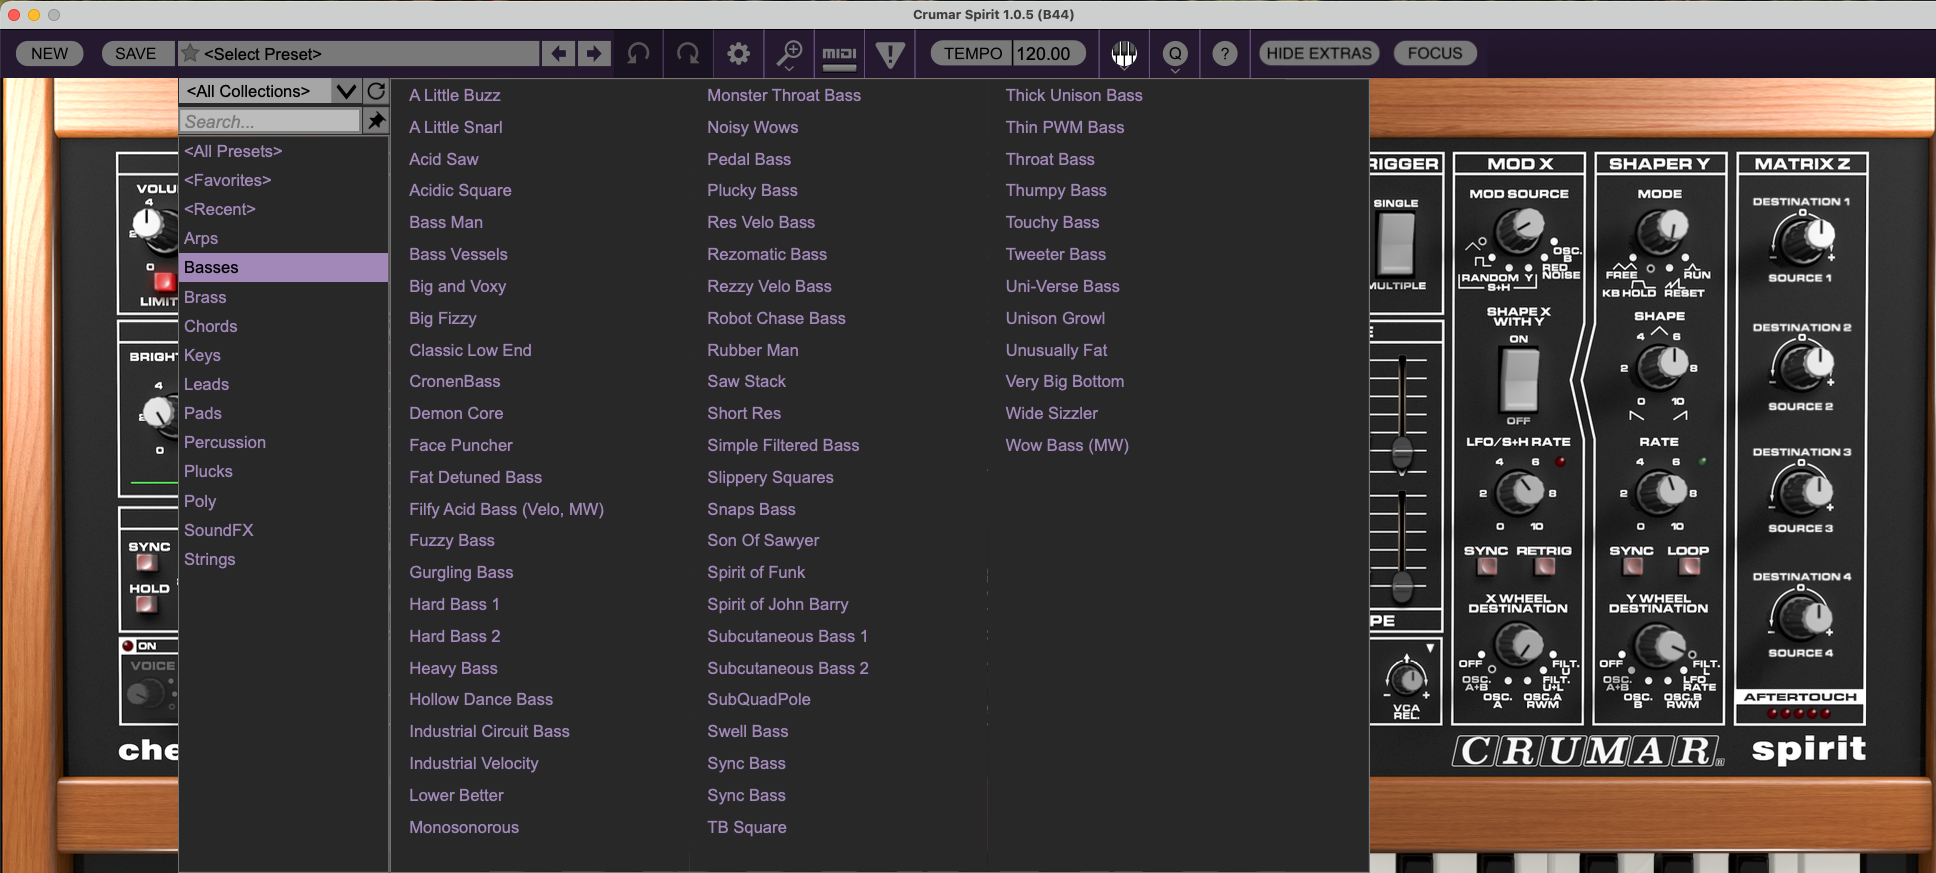Click the Shaper Y RATE knob
The height and width of the screenshot is (873, 1936).
point(1660,491)
